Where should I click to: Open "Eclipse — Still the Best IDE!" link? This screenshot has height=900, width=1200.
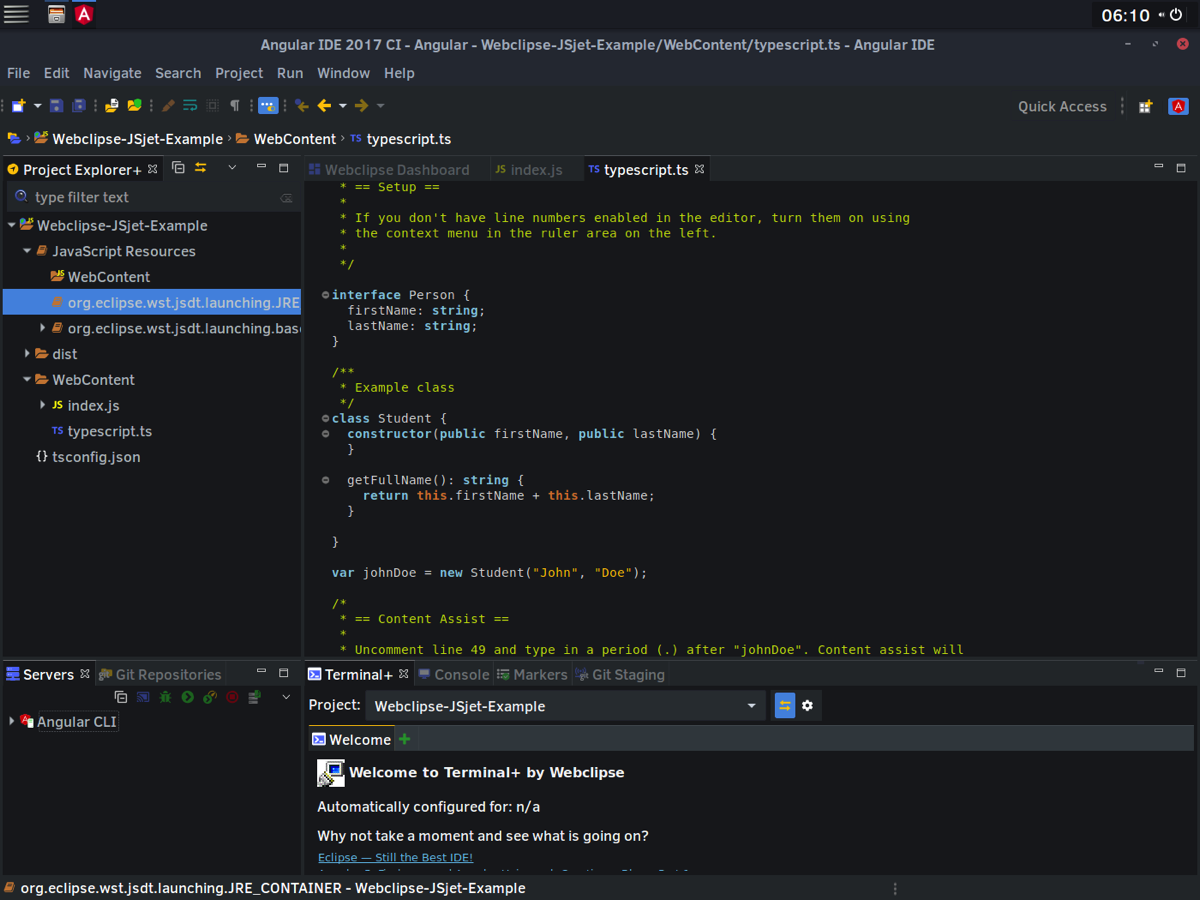click(395, 858)
